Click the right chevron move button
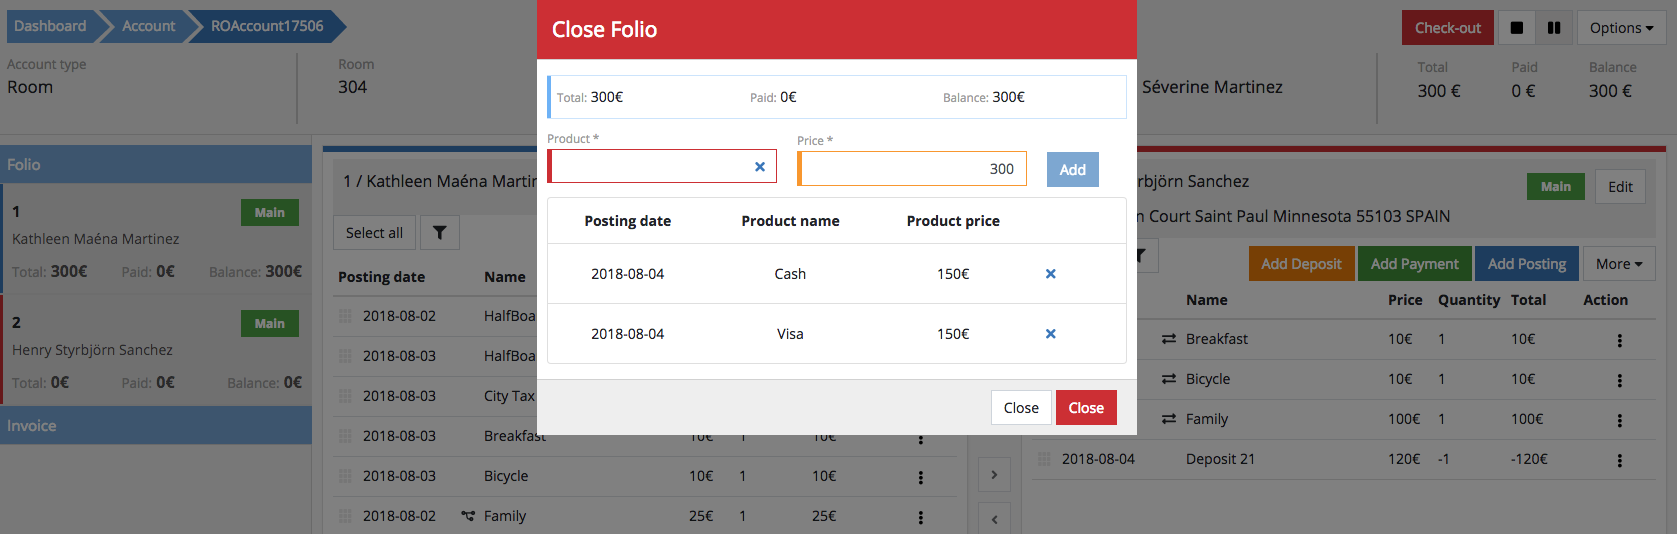 coord(994,475)
